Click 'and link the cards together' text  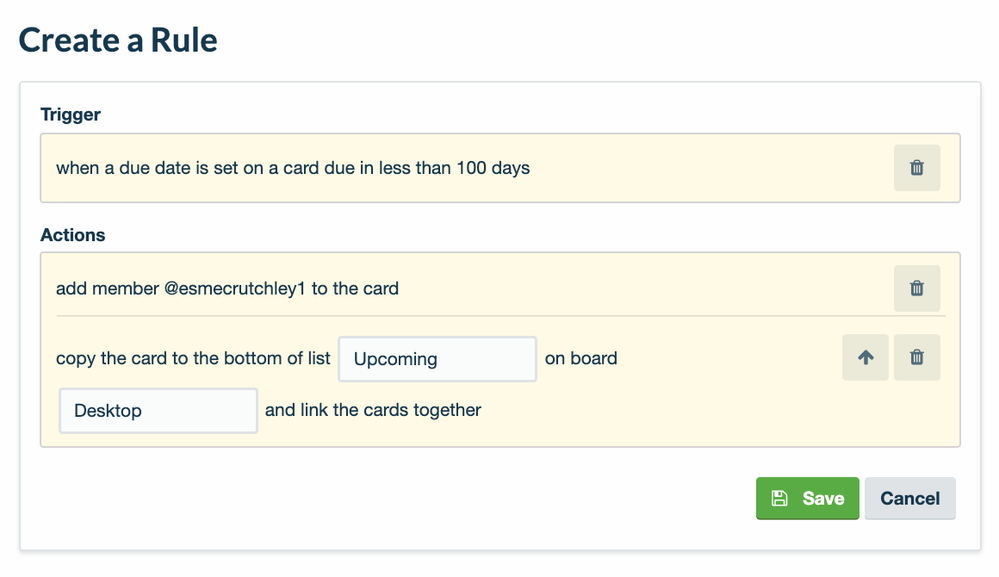pos(373,410)
